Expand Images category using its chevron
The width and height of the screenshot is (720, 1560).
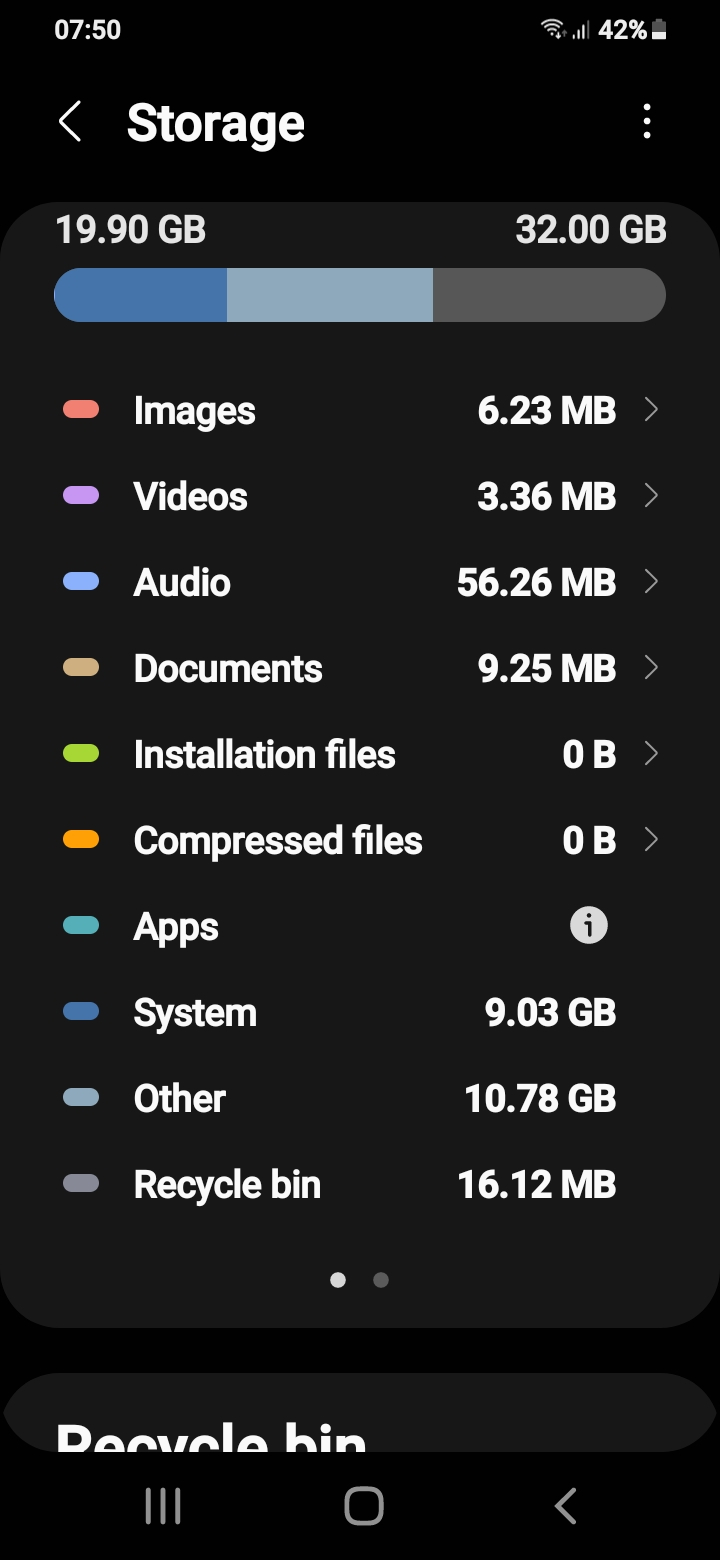651,410
